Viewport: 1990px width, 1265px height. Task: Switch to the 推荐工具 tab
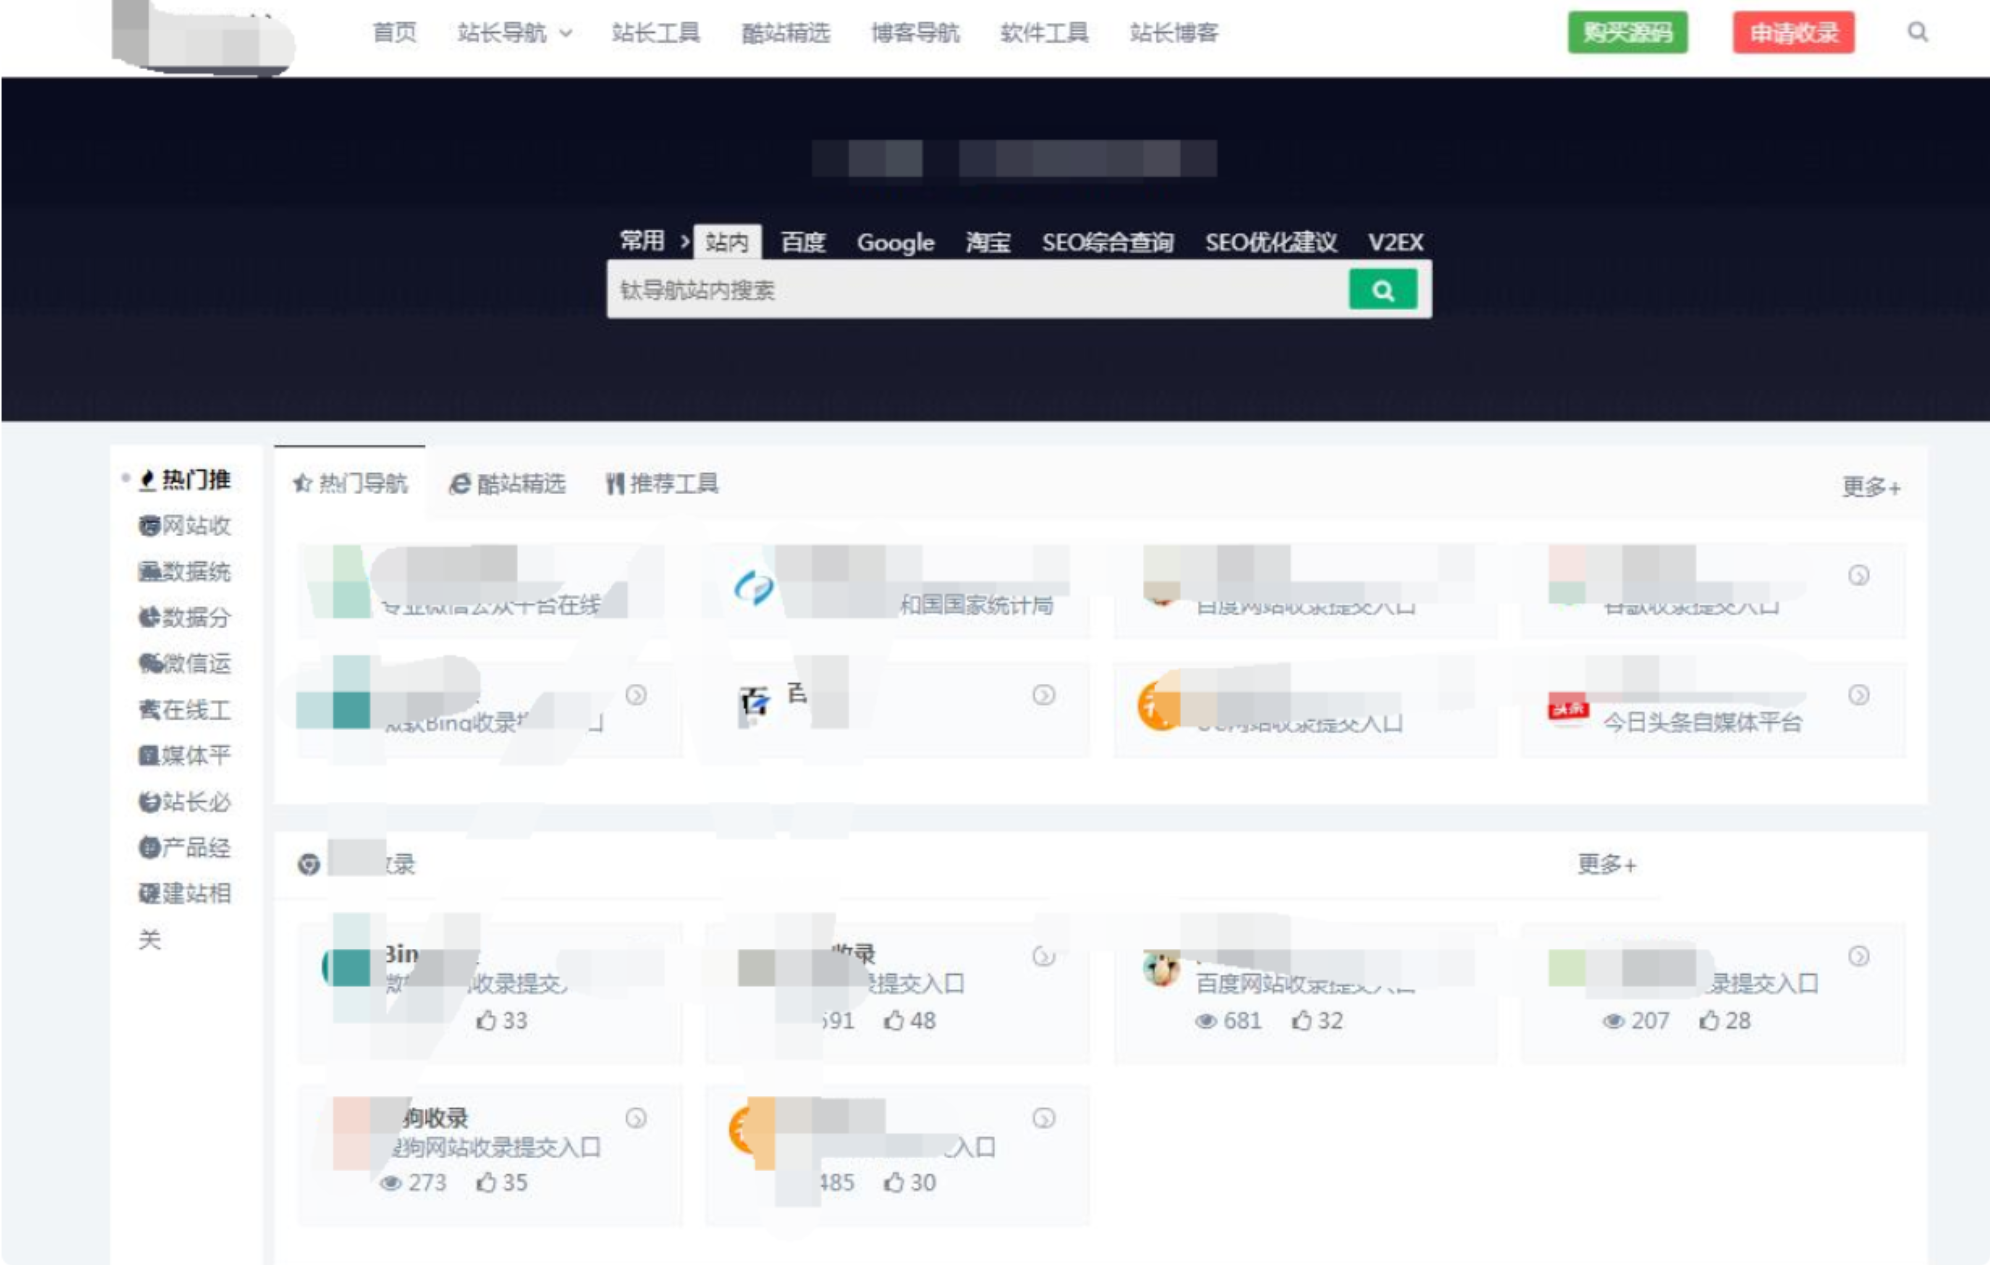click(669, 484)
